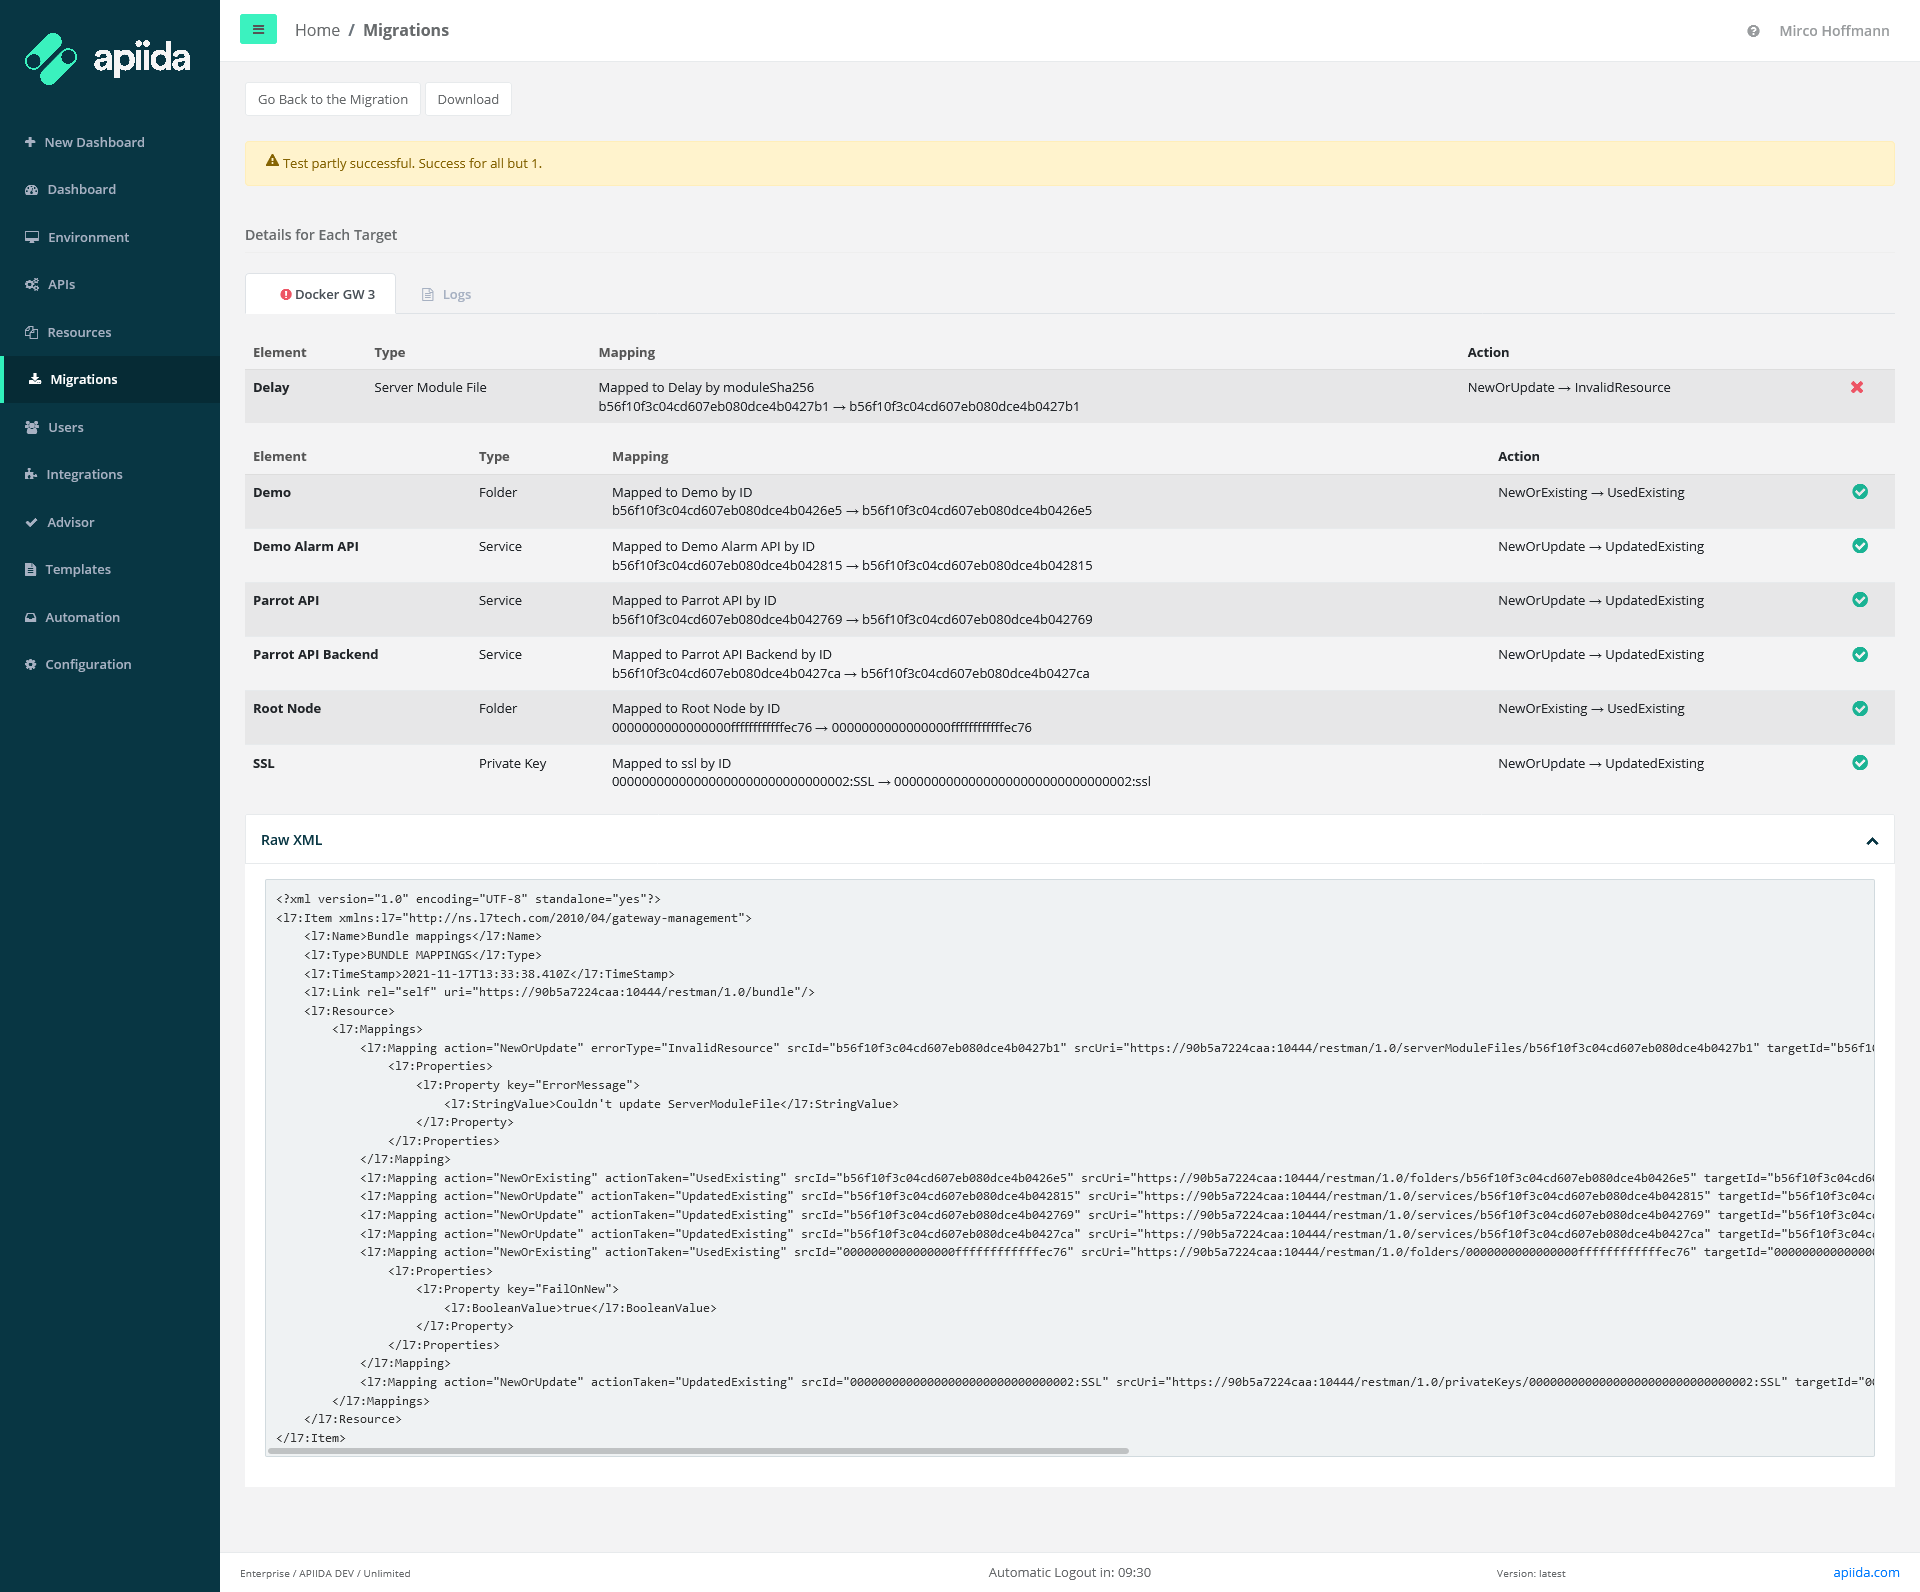Open the apiida.com footer link

[1865, 1572]
